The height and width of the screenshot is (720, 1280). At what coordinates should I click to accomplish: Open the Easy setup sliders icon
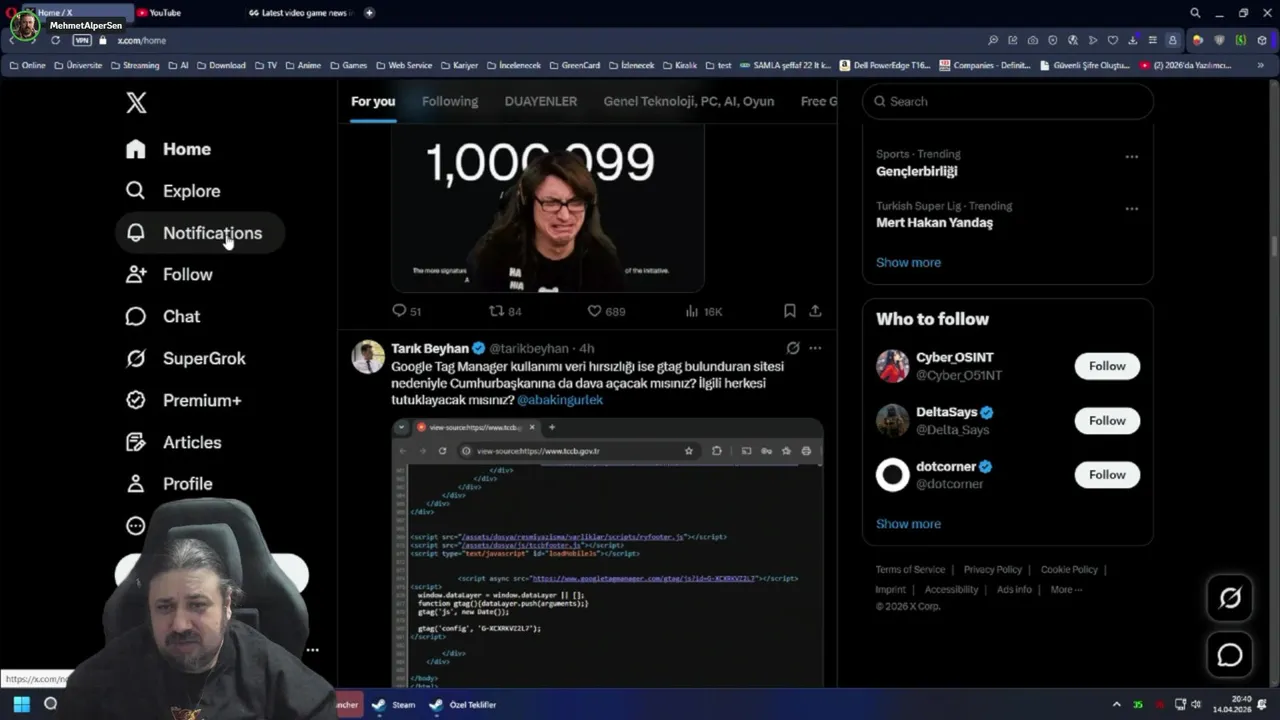click(1152, 40)
